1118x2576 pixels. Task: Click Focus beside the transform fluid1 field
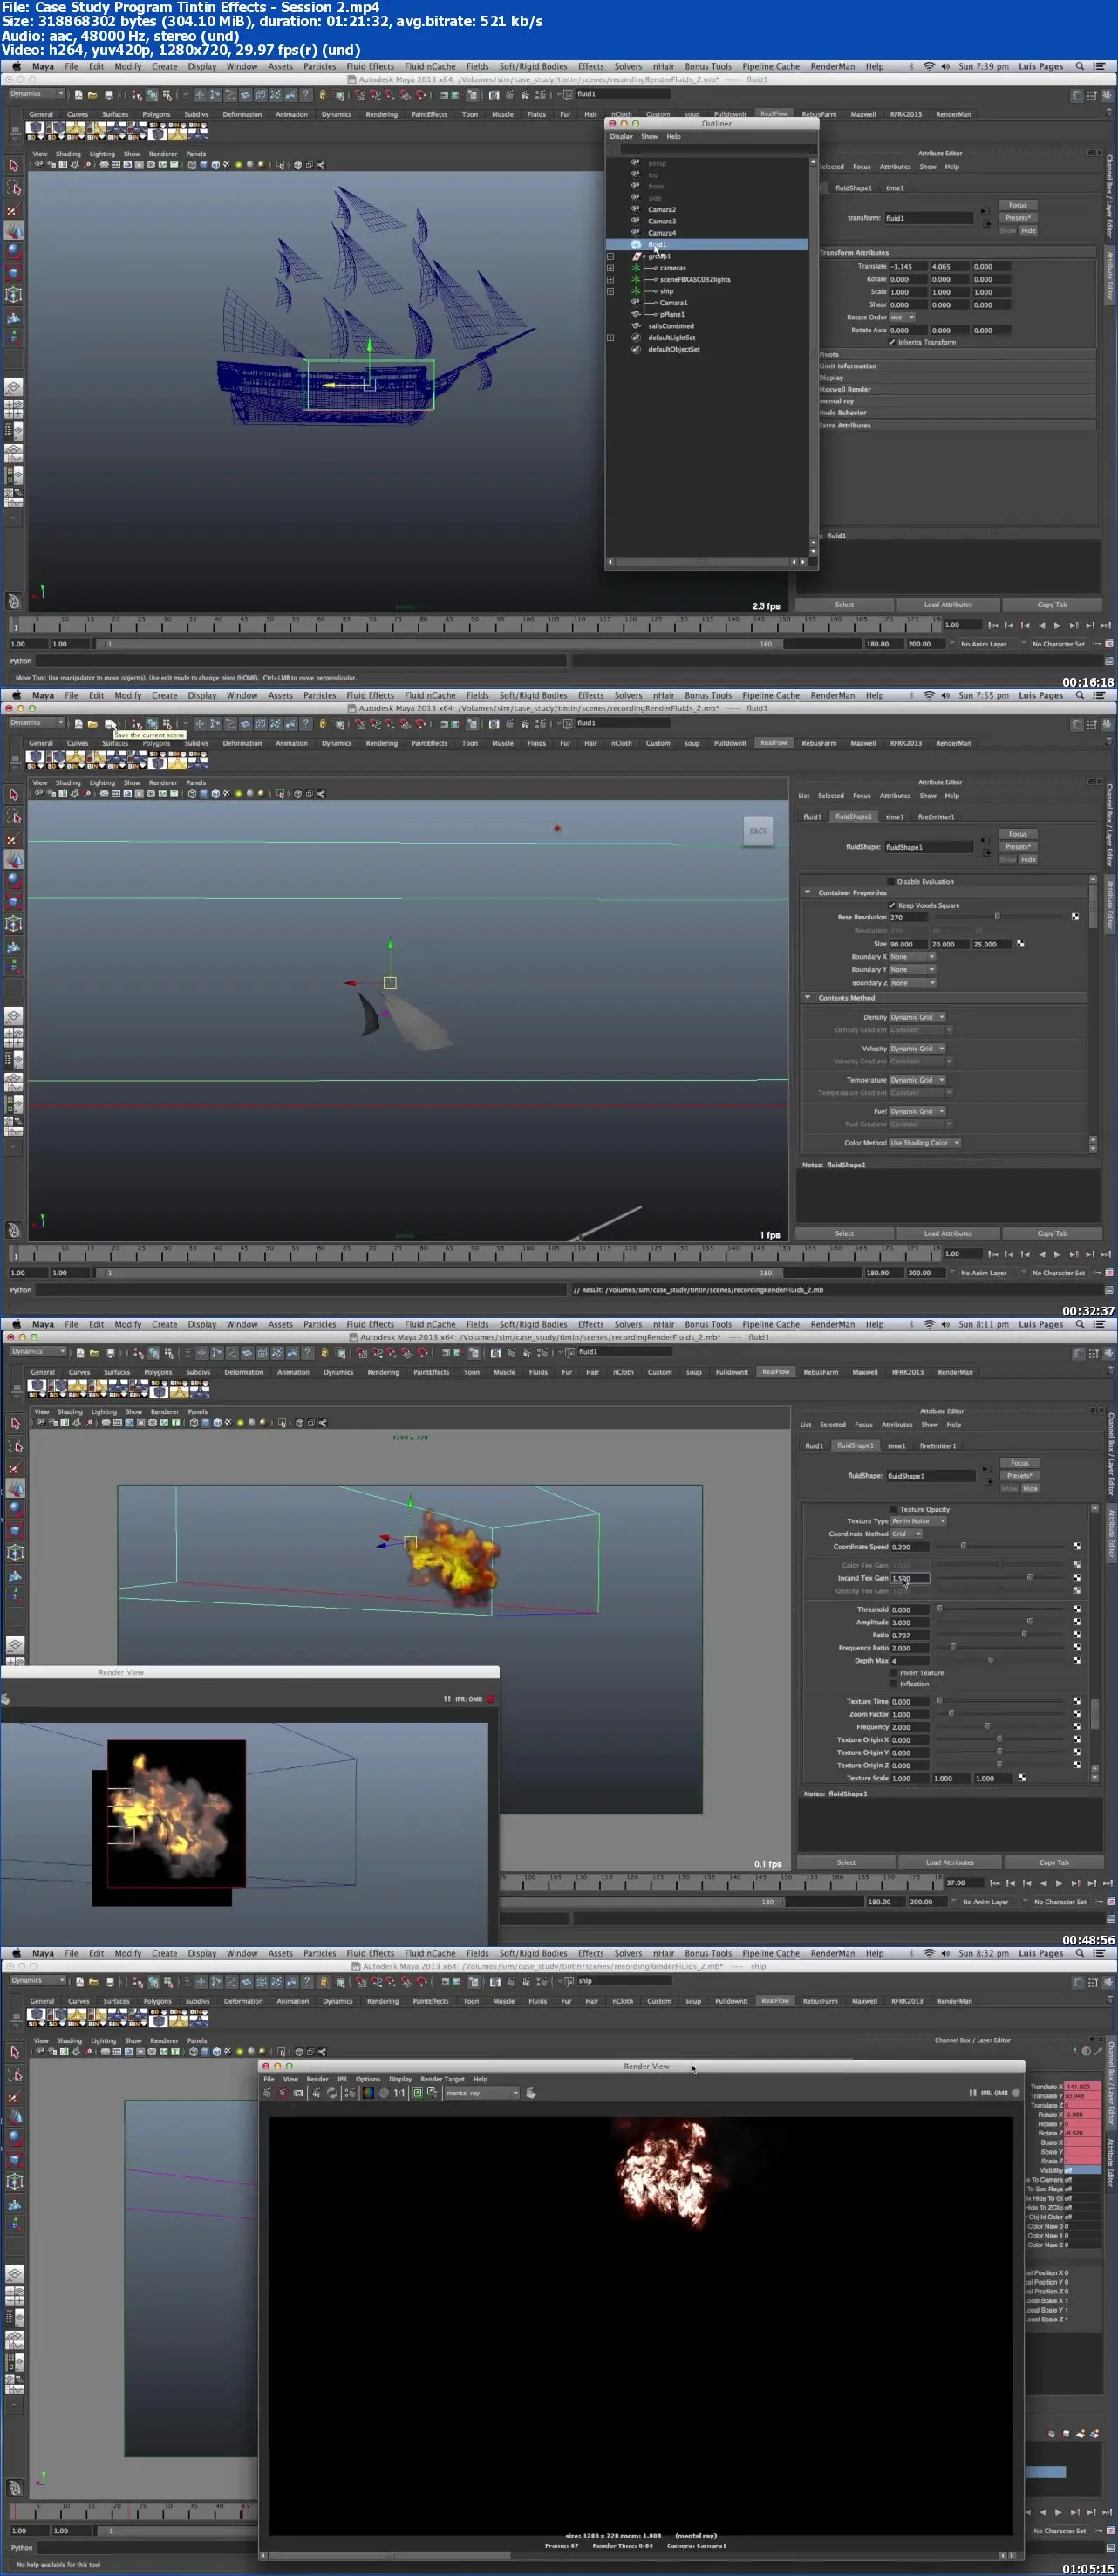[1018, 205]
